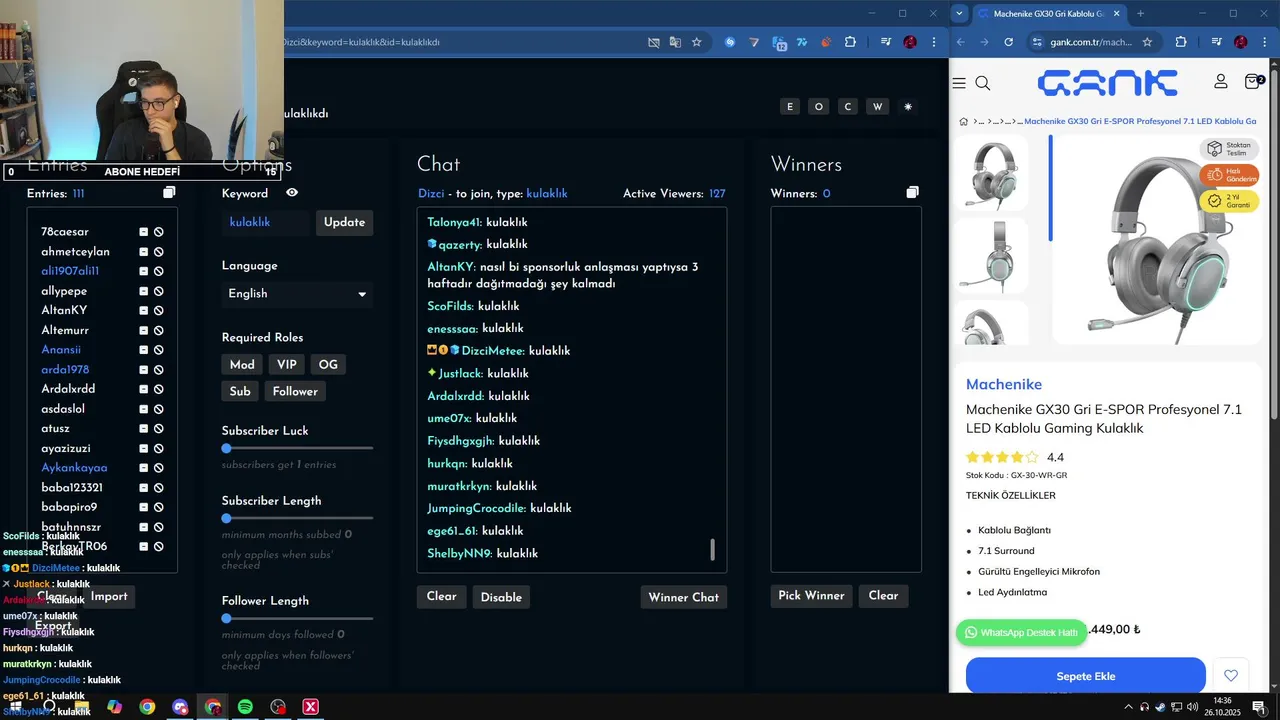Screen dimensions: 1280x720
Task: Open Chrome from the Windows taskbar
Action: pyautogui.click(x=147, y=707)
